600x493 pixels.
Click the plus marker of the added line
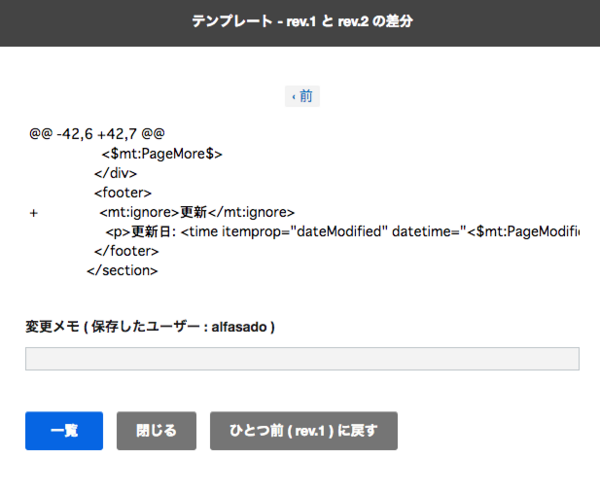coord(34,212)
